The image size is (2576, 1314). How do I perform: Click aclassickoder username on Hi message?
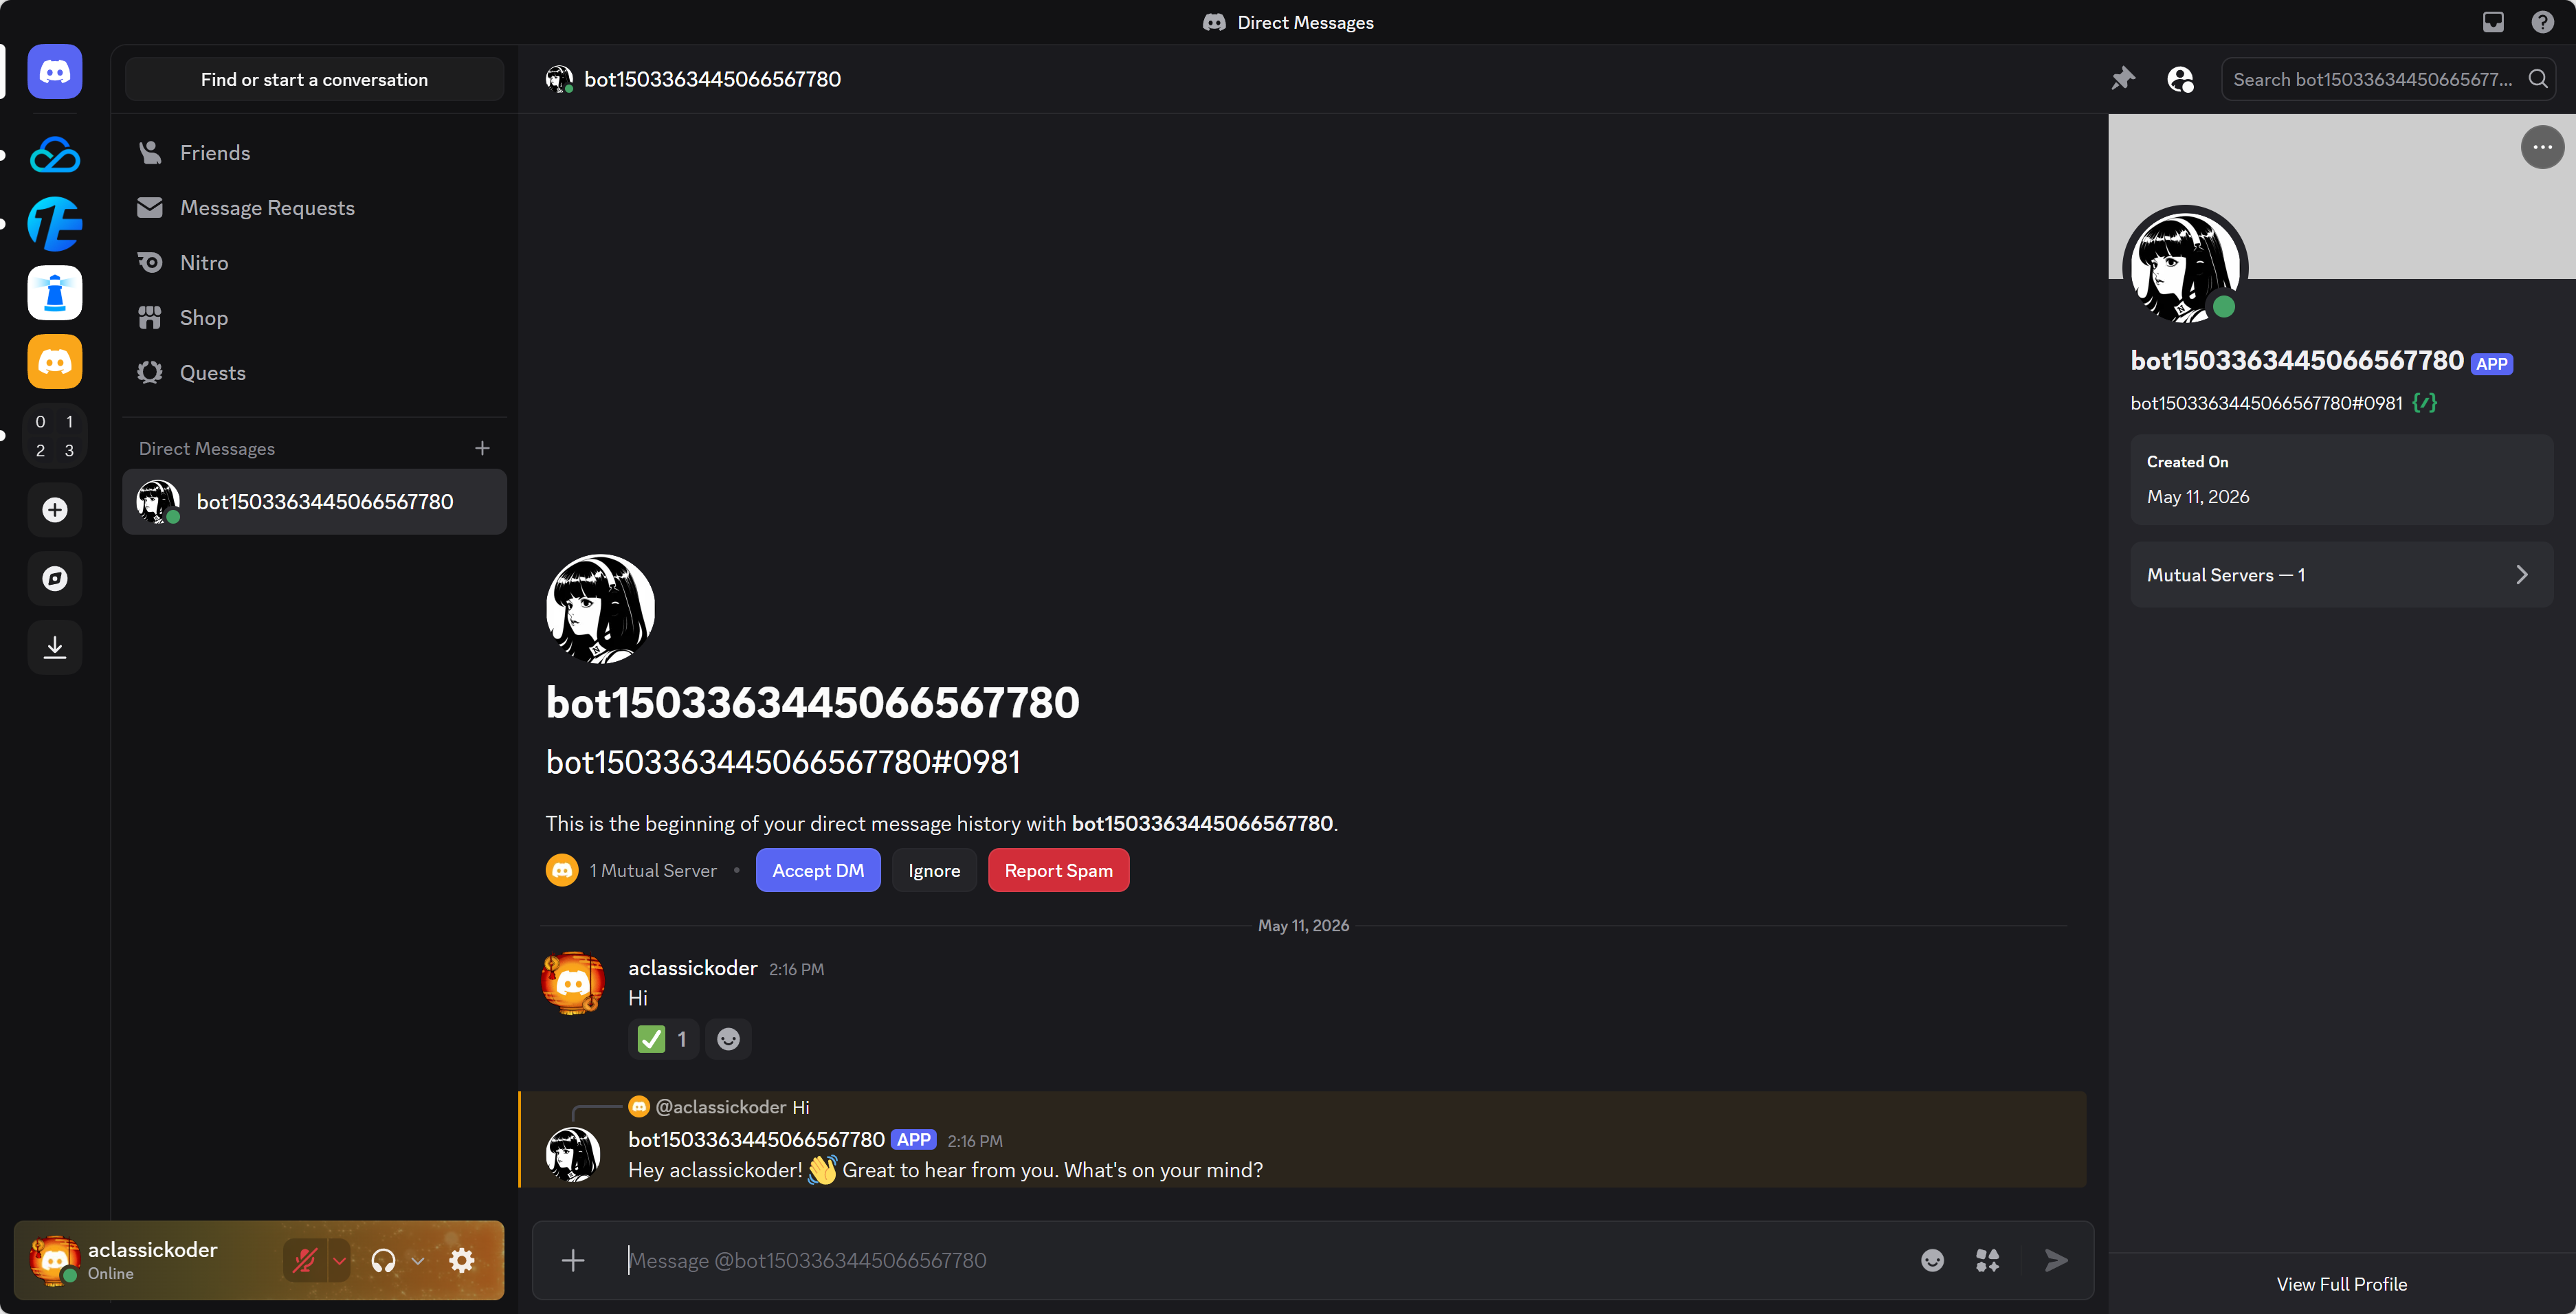[x=692, y=968]
